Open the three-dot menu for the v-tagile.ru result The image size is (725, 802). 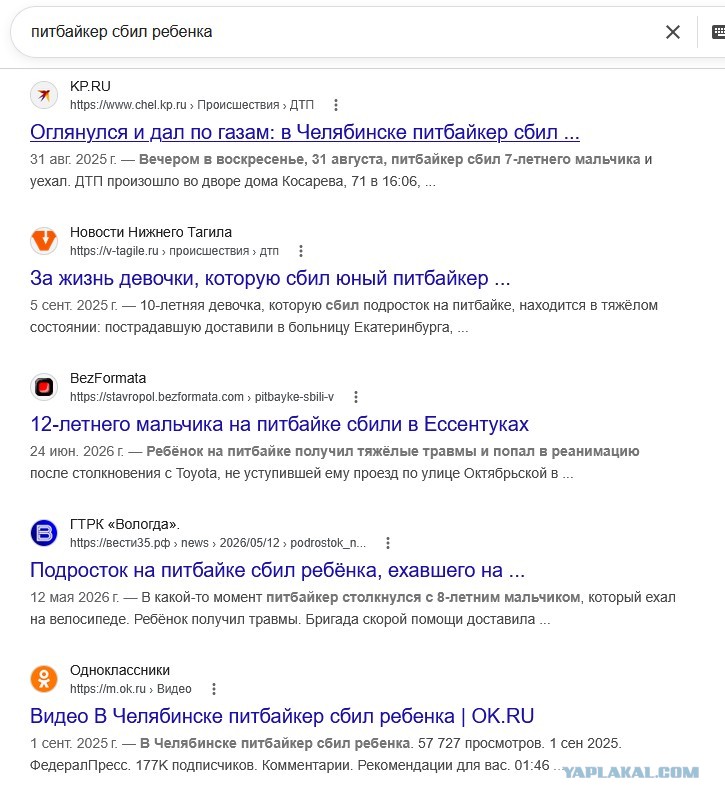tap(301, 251)
